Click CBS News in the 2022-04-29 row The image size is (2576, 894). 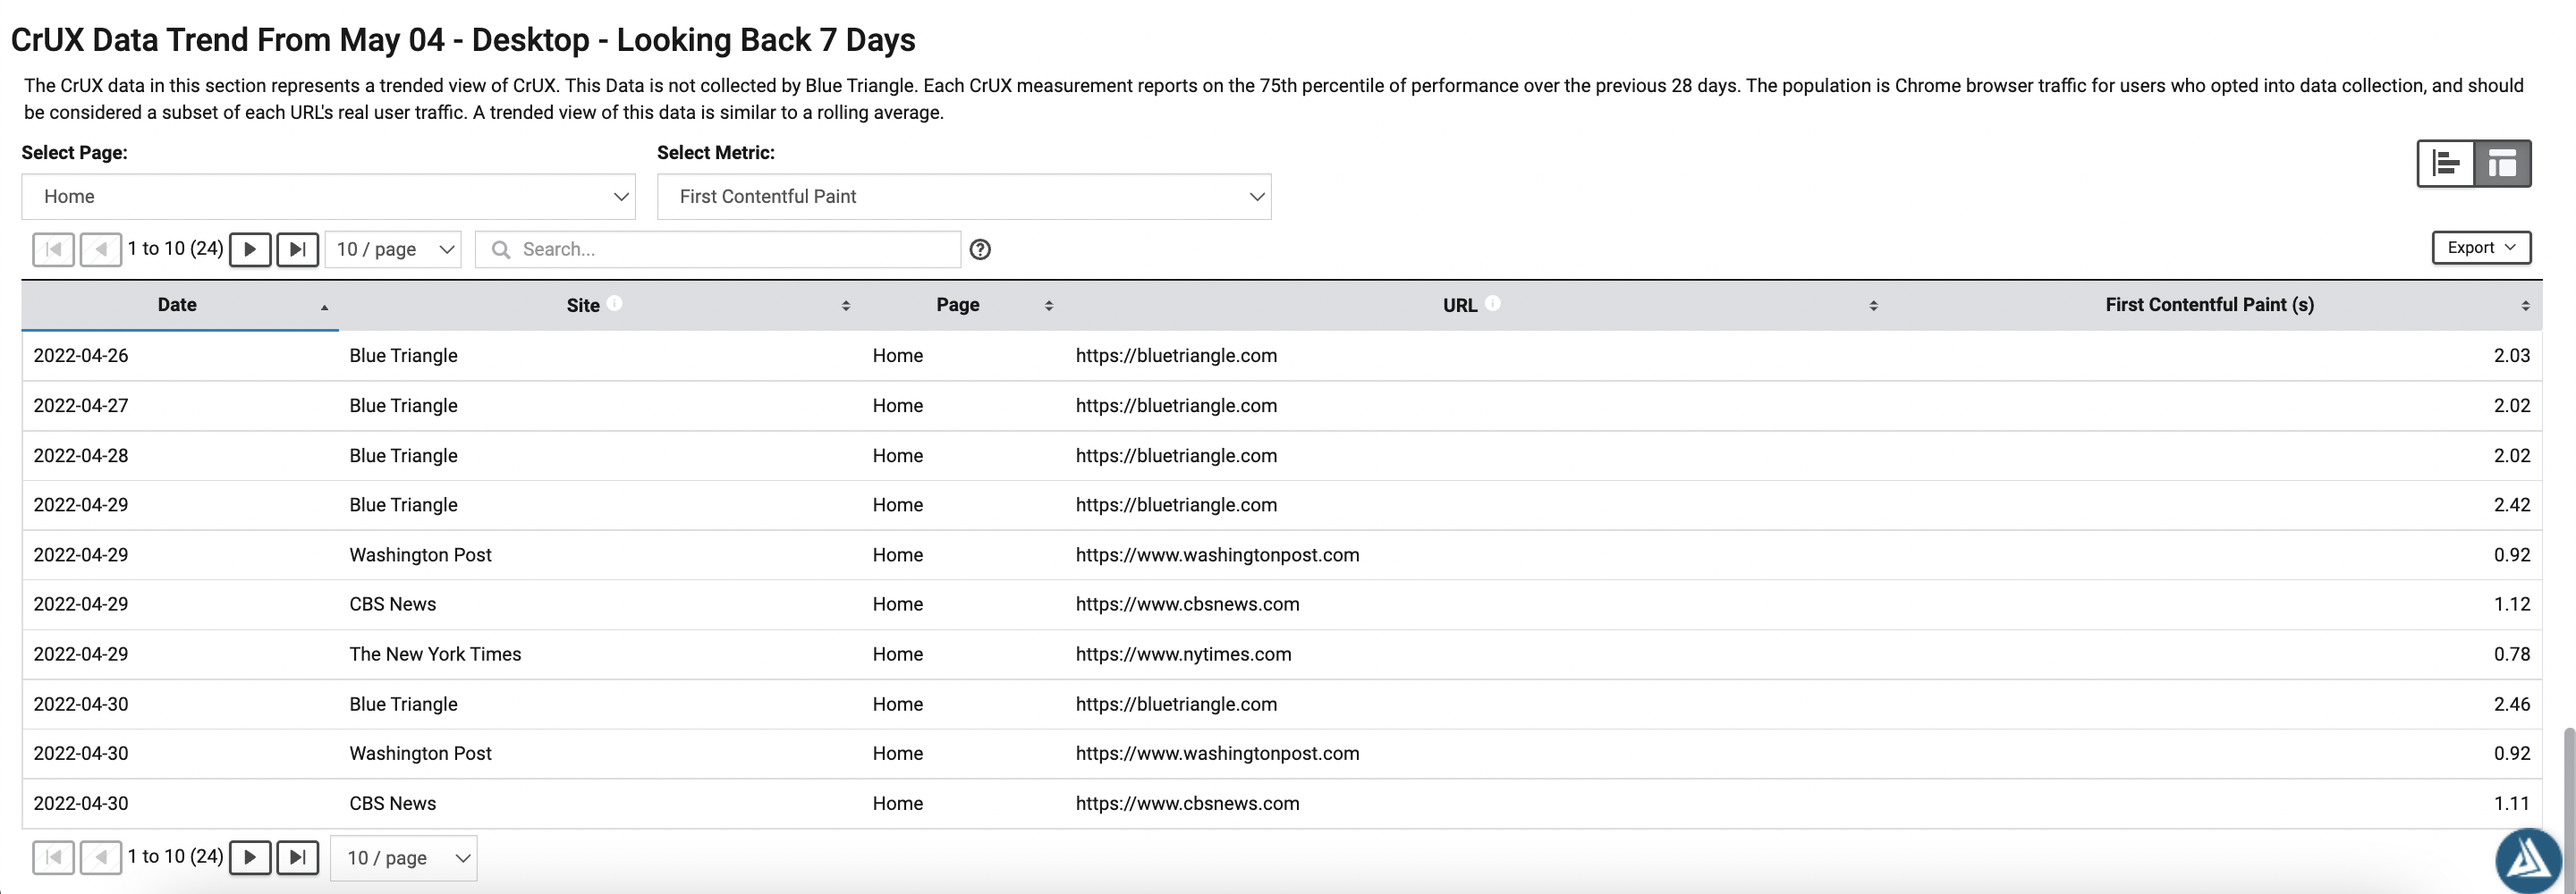click(x=392, y=604)
